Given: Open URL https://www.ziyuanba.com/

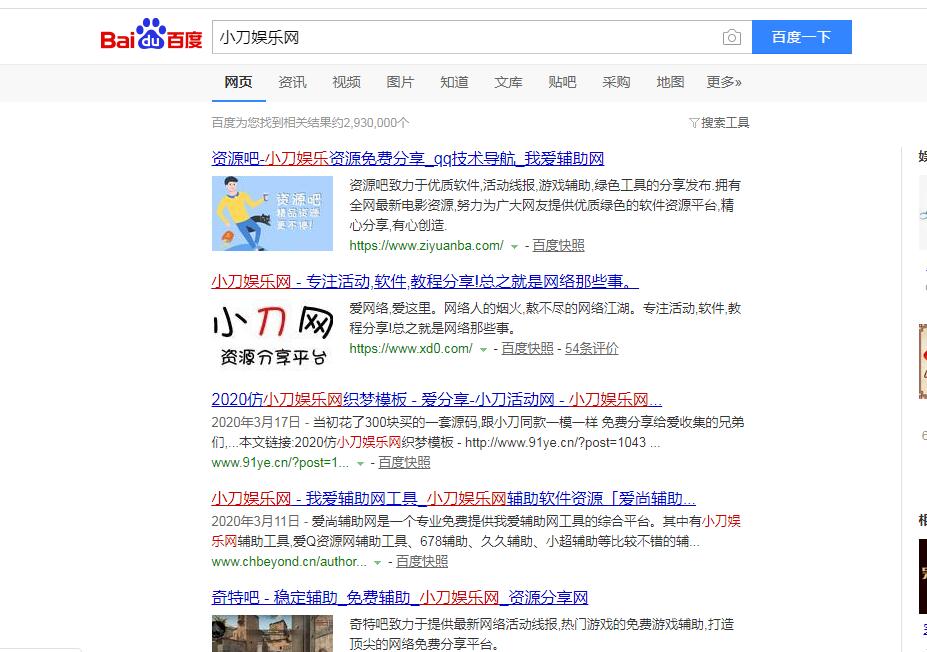Looking at the screenshot, I should [426, 245].
